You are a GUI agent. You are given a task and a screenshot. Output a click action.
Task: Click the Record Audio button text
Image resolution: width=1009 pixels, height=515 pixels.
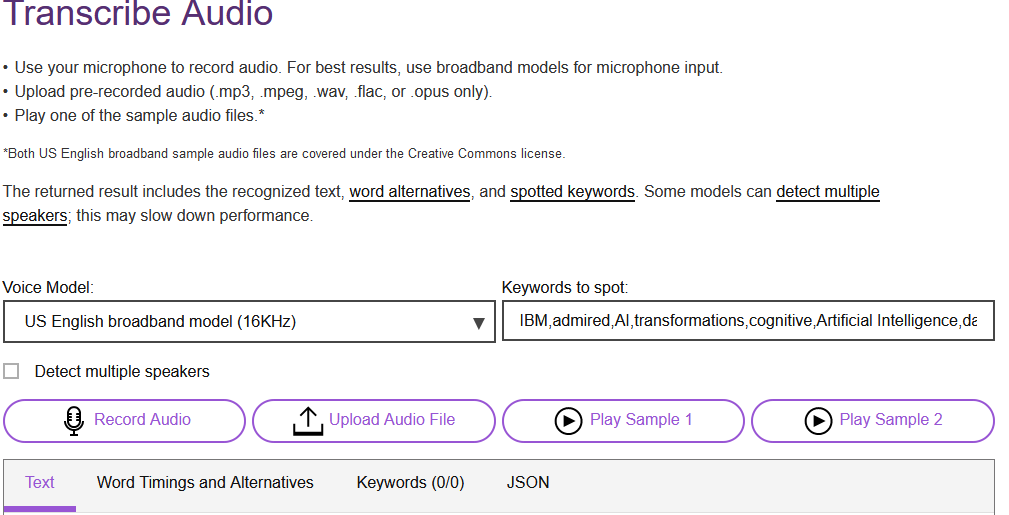tap(142, 420)
